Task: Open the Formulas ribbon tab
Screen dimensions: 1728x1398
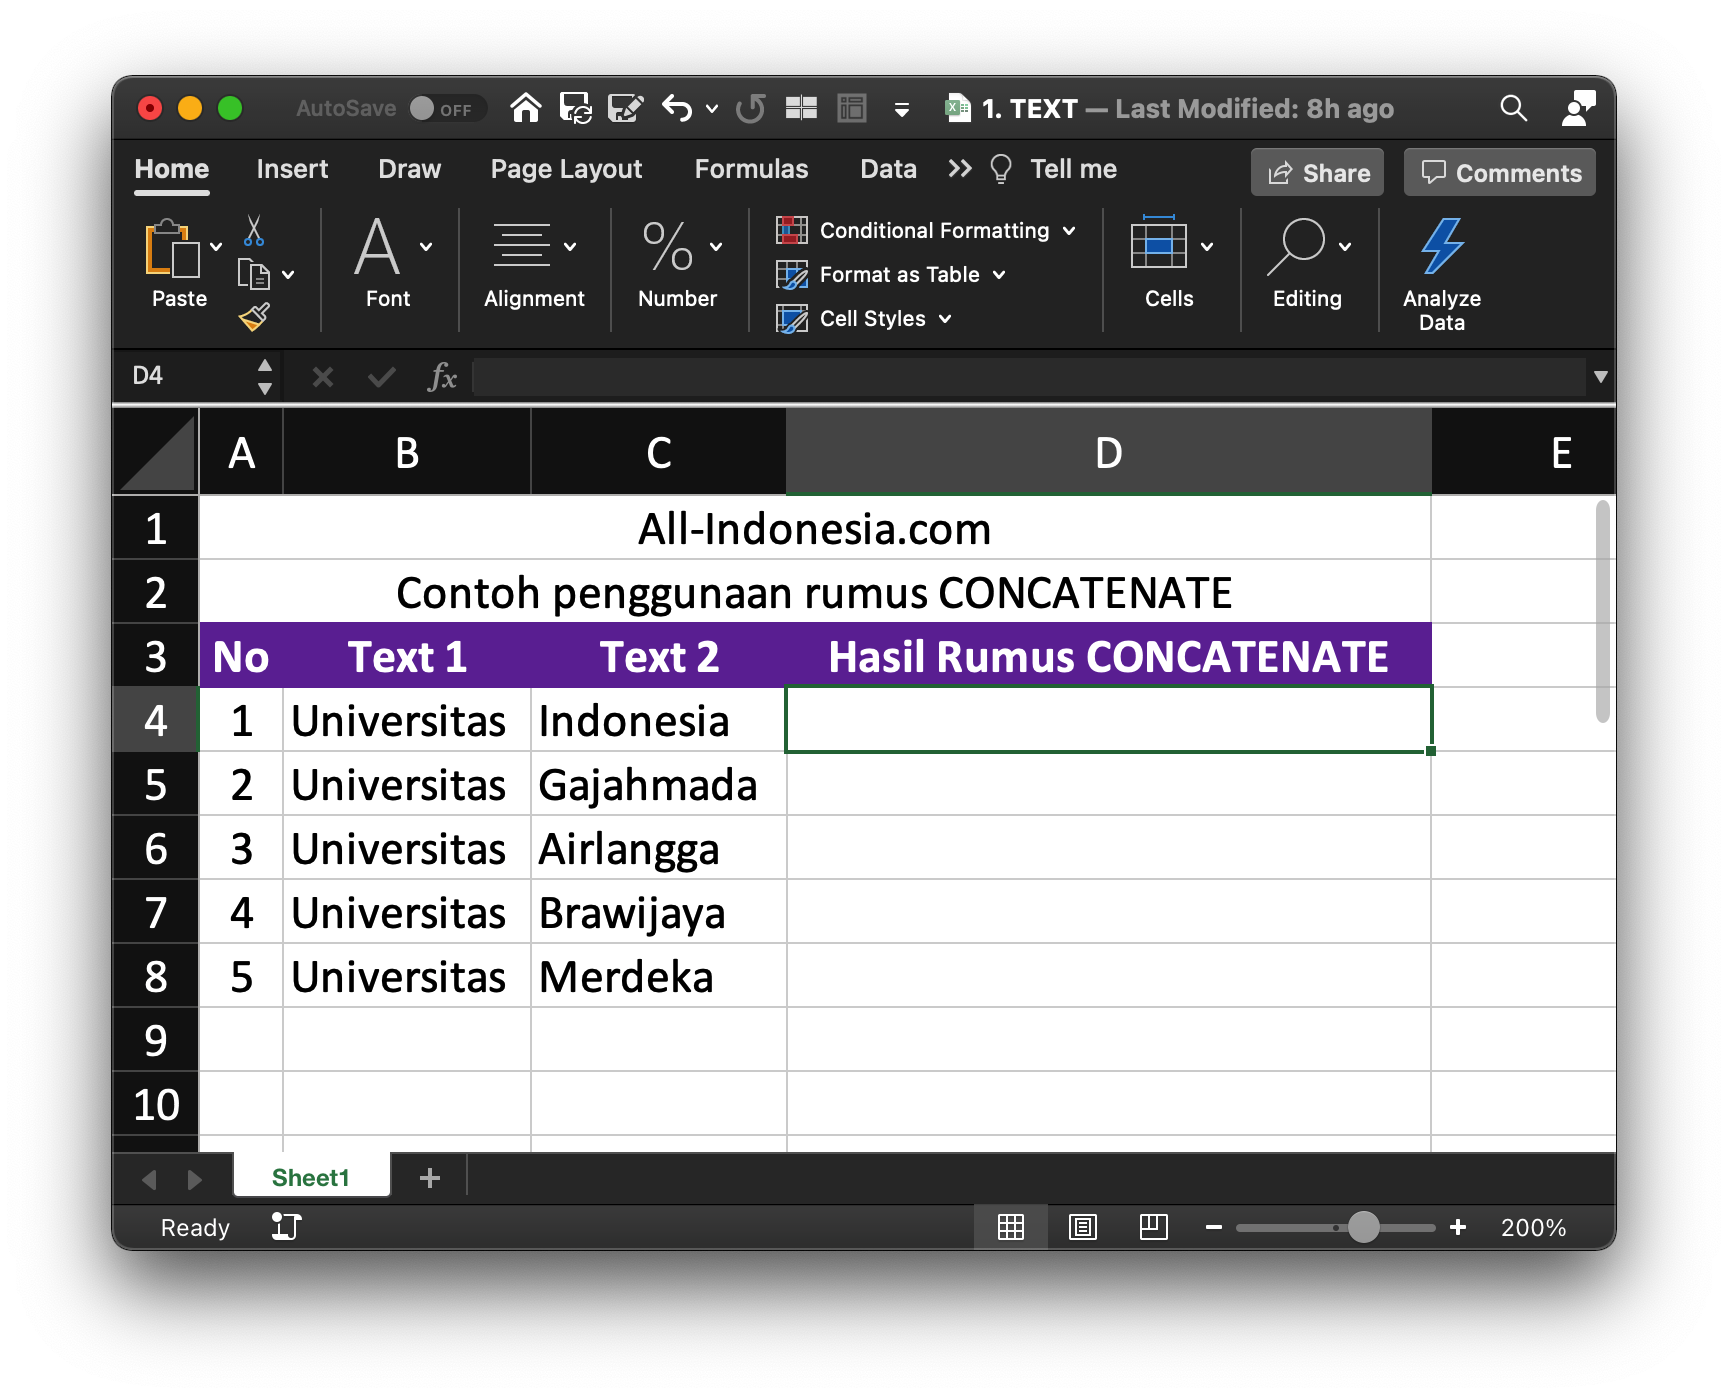Action: point(751,169)
